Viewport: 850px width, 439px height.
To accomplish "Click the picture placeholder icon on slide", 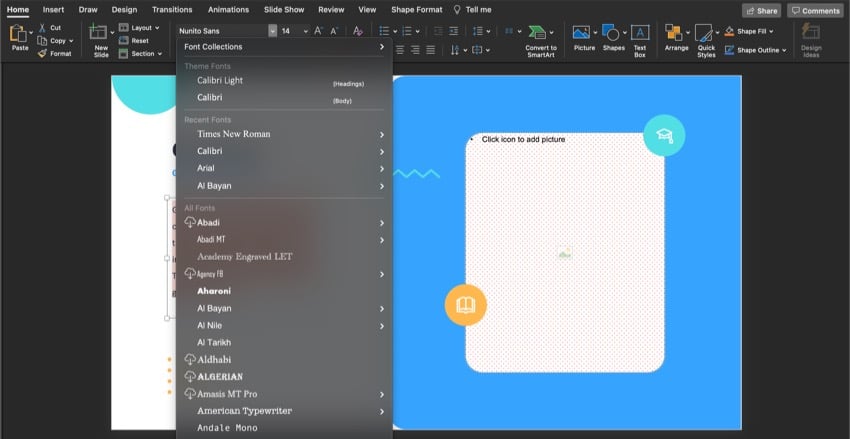I will 564,253.
